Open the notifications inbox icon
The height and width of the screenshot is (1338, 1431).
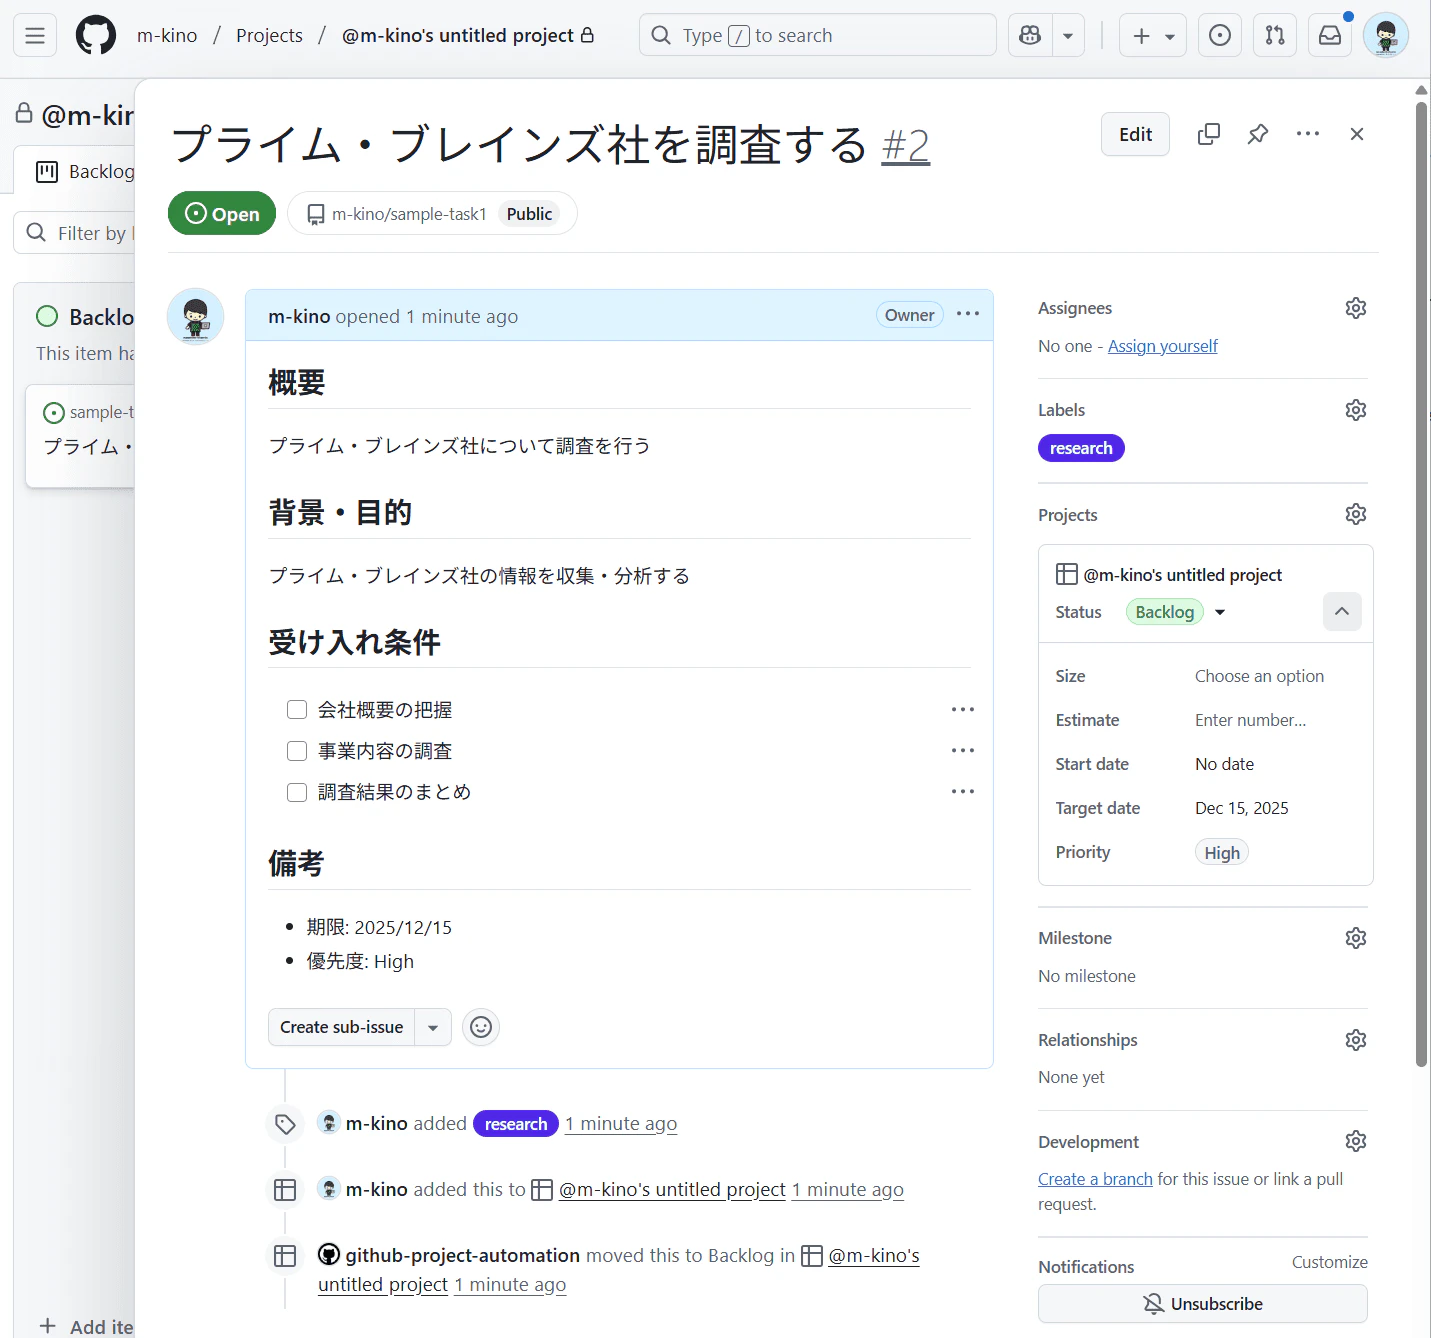click(1330, 36)
